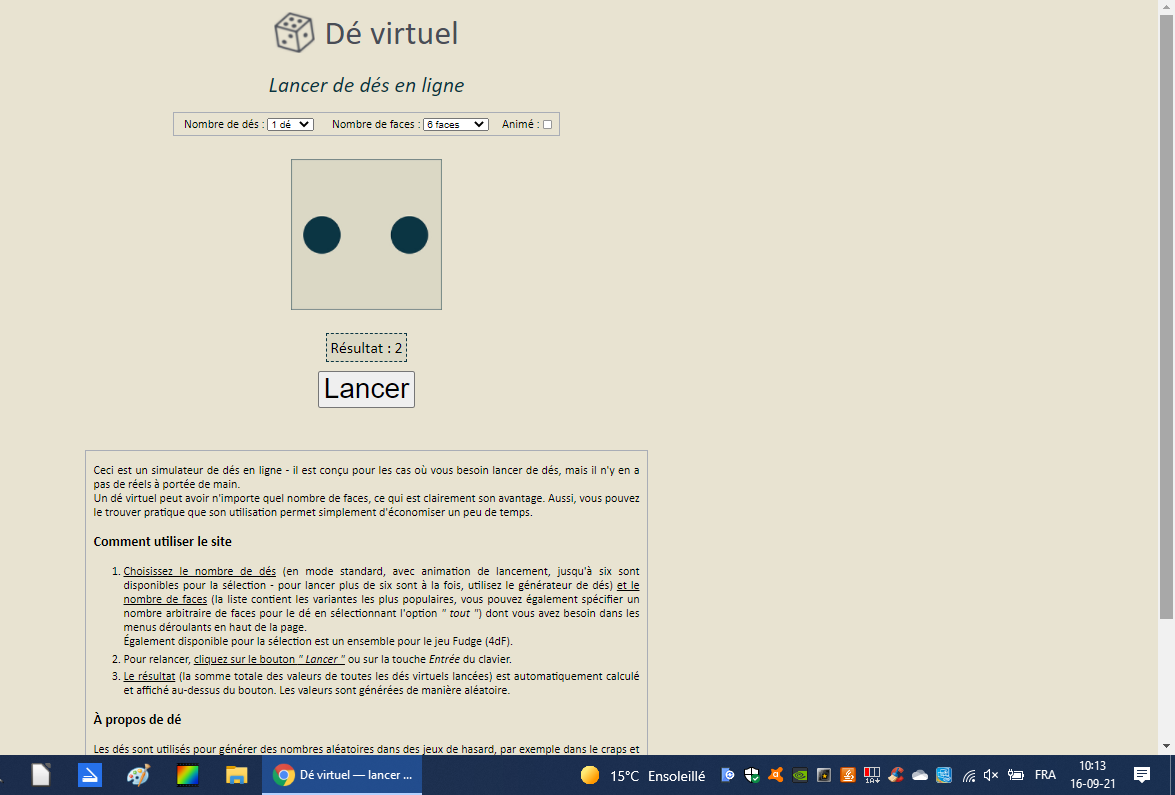Click the muted volume speaker icon
Screen dimensions: 1175x795
point(991,776)
